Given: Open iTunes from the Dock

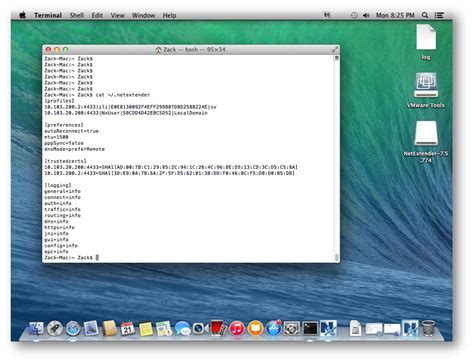Looking at the screenshot, I should (x=237, y=328).
